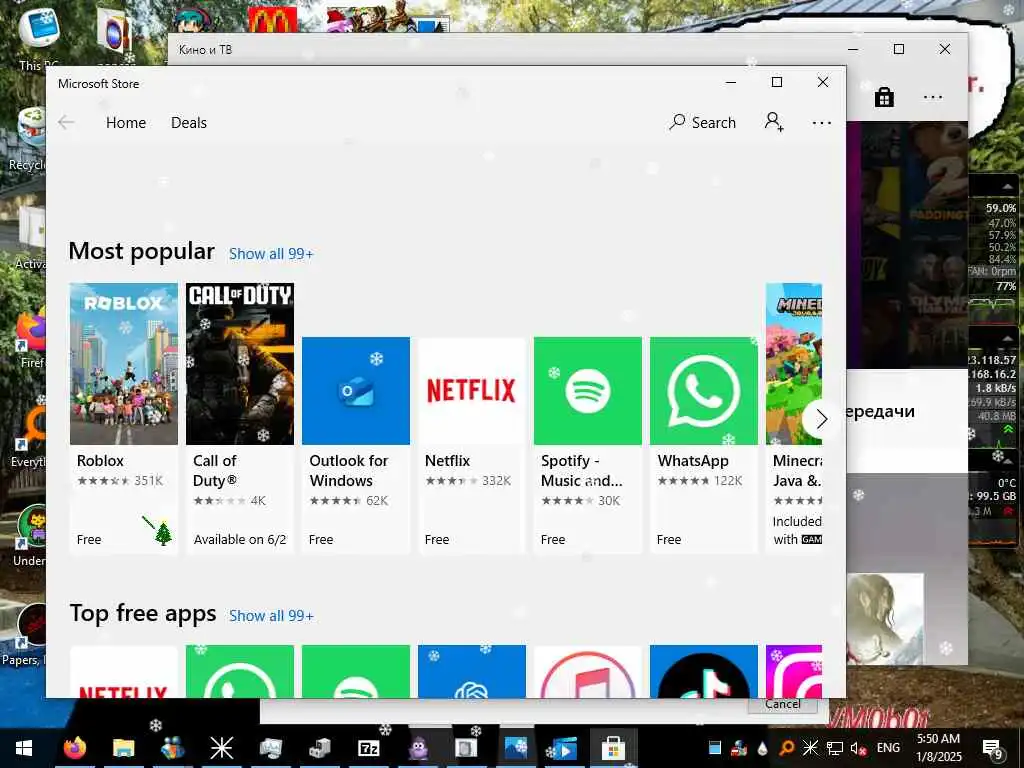Go back using the Store back arrow
This screenshot has width=1024, height=768.
pos(66,122)
